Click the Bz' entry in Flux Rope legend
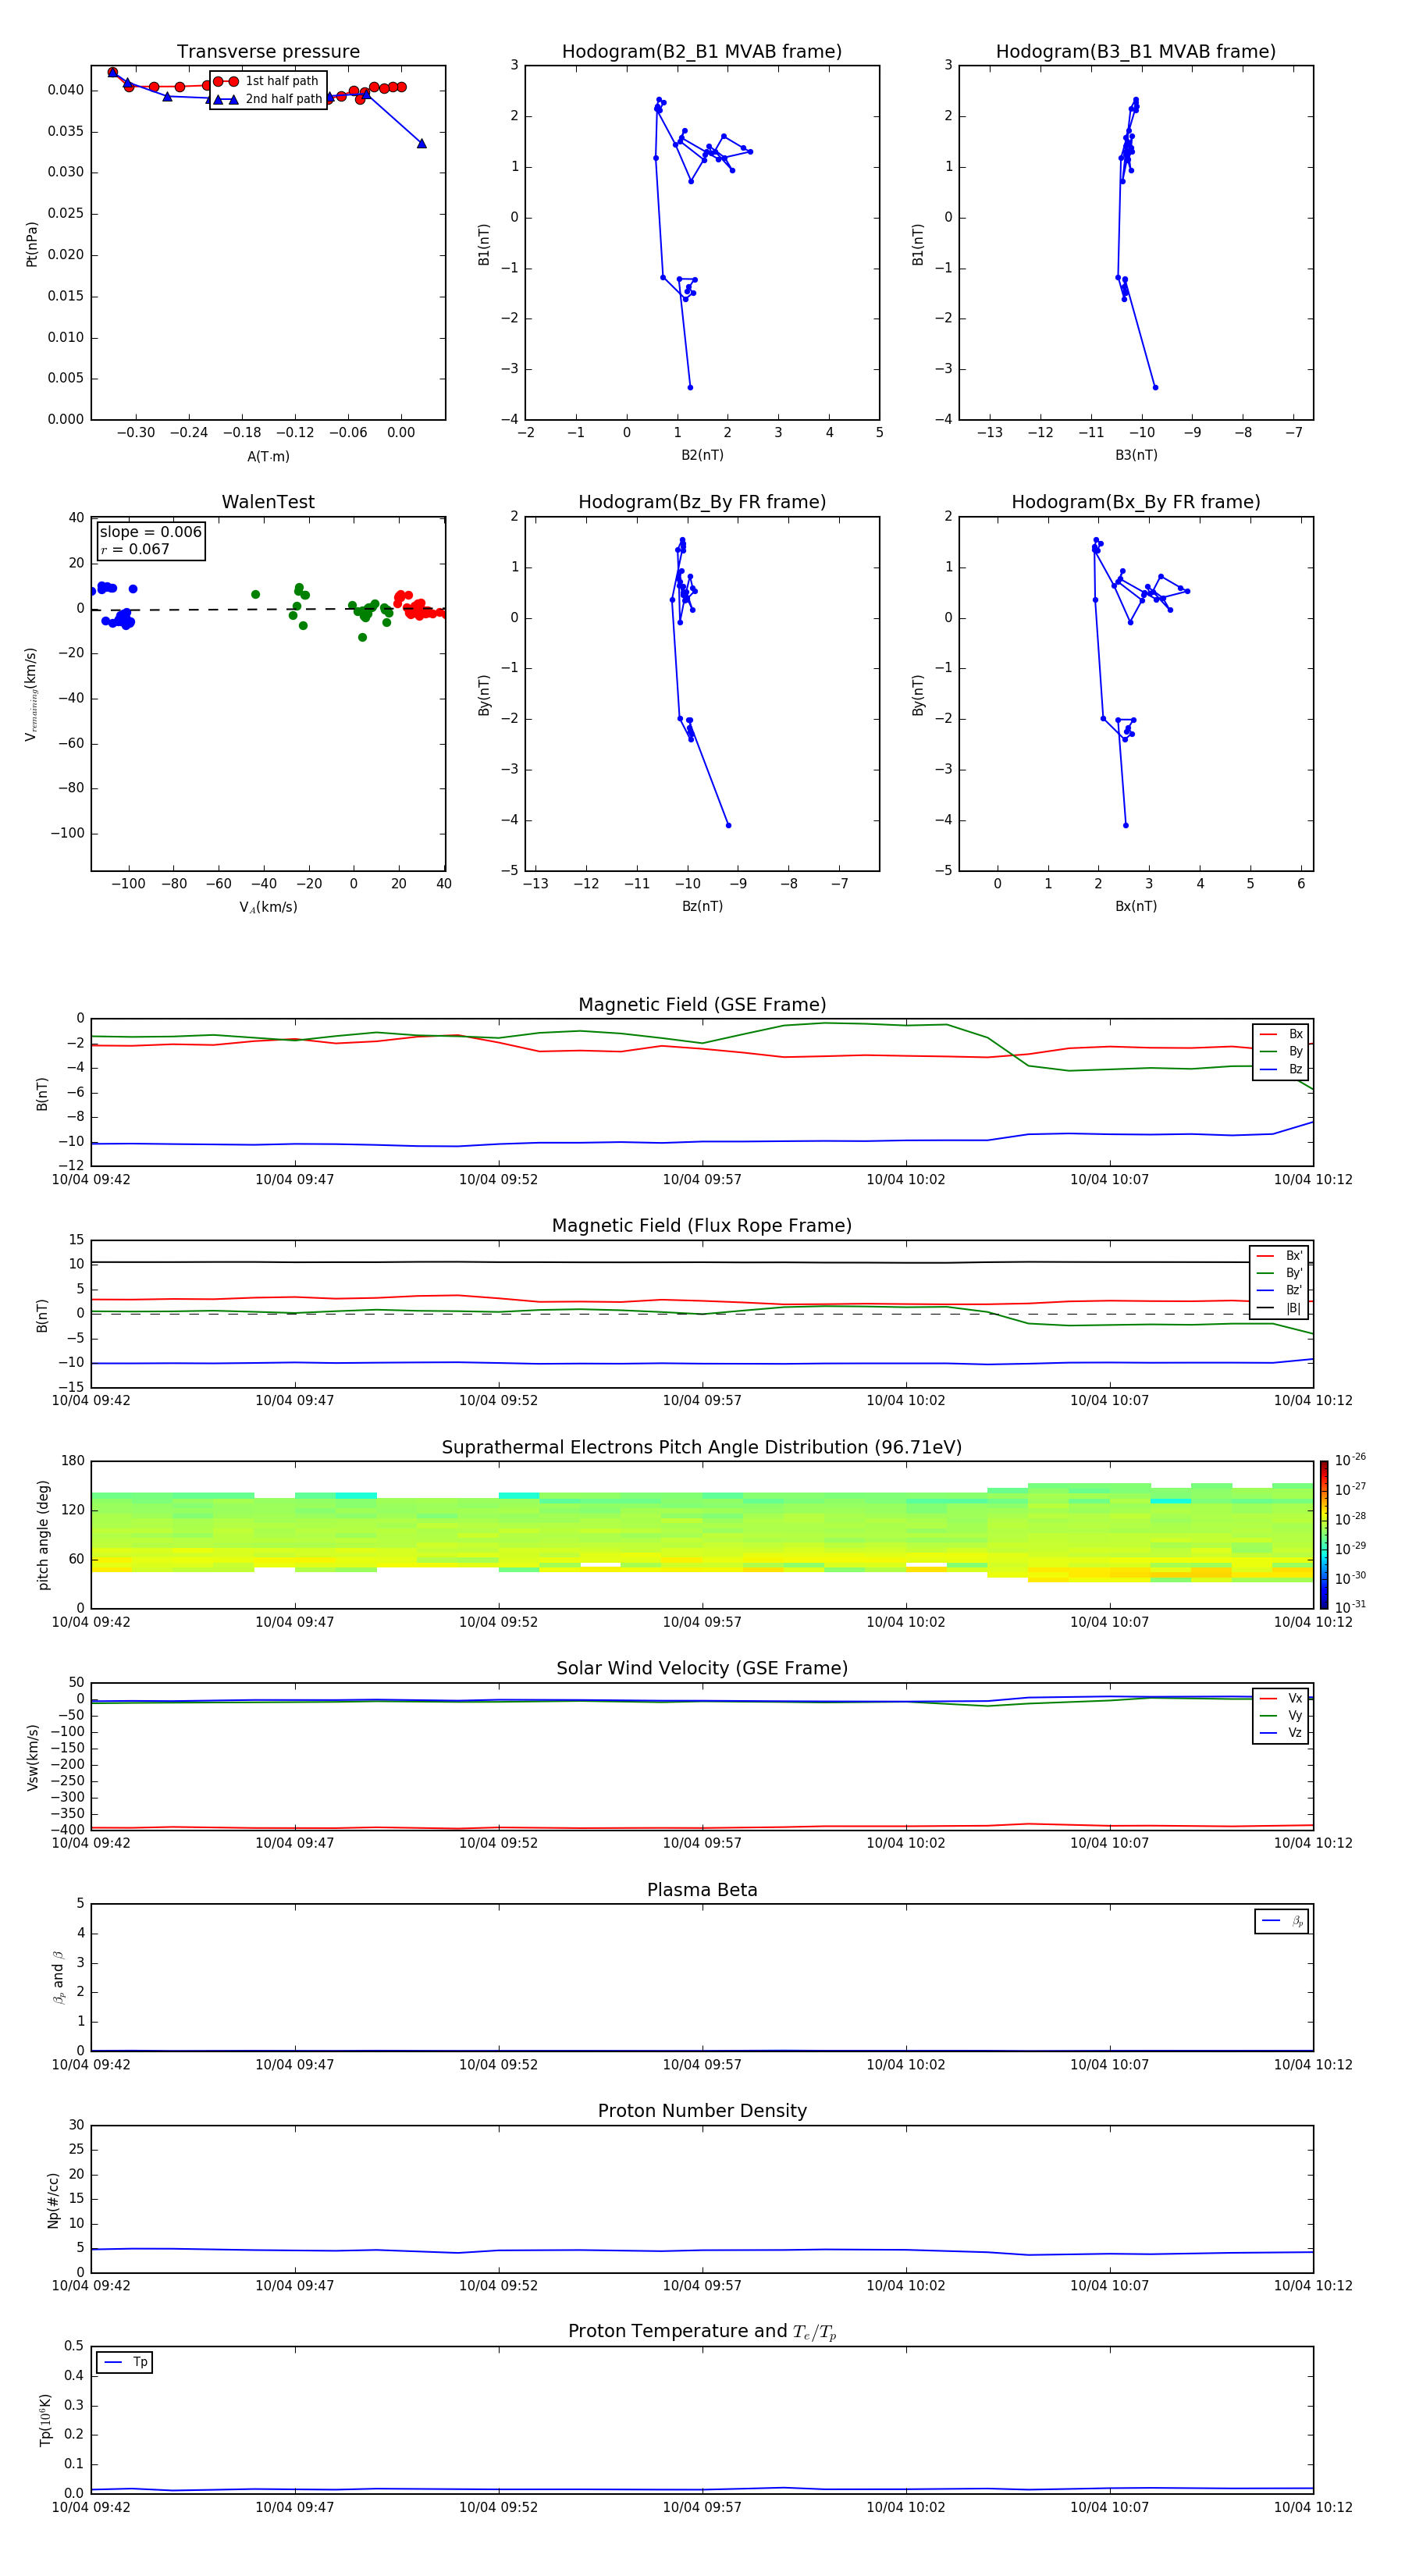The width and height of the screenshot is (1405, 2576). pos(1279,1291)
